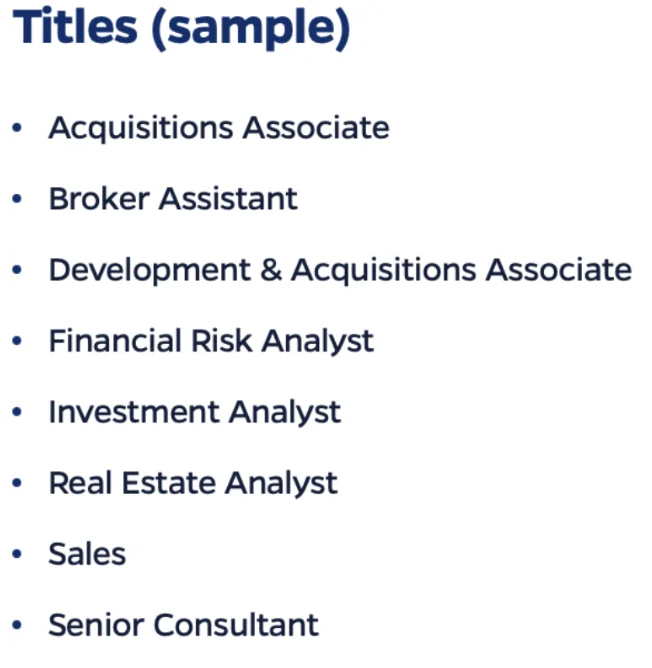The image size is (652, 668).
Task: Click the bullet before "Development & Acquisitions Associate"
Action: [17, 271]
